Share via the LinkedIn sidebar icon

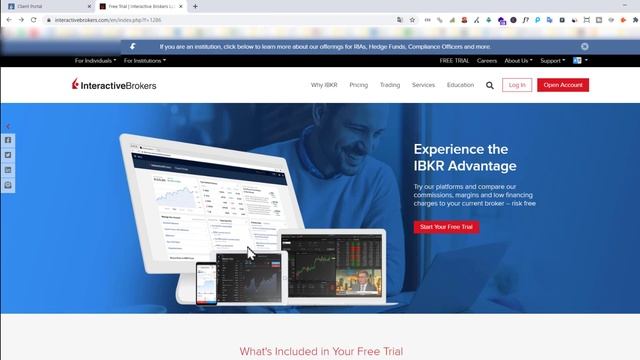(8, 170)
